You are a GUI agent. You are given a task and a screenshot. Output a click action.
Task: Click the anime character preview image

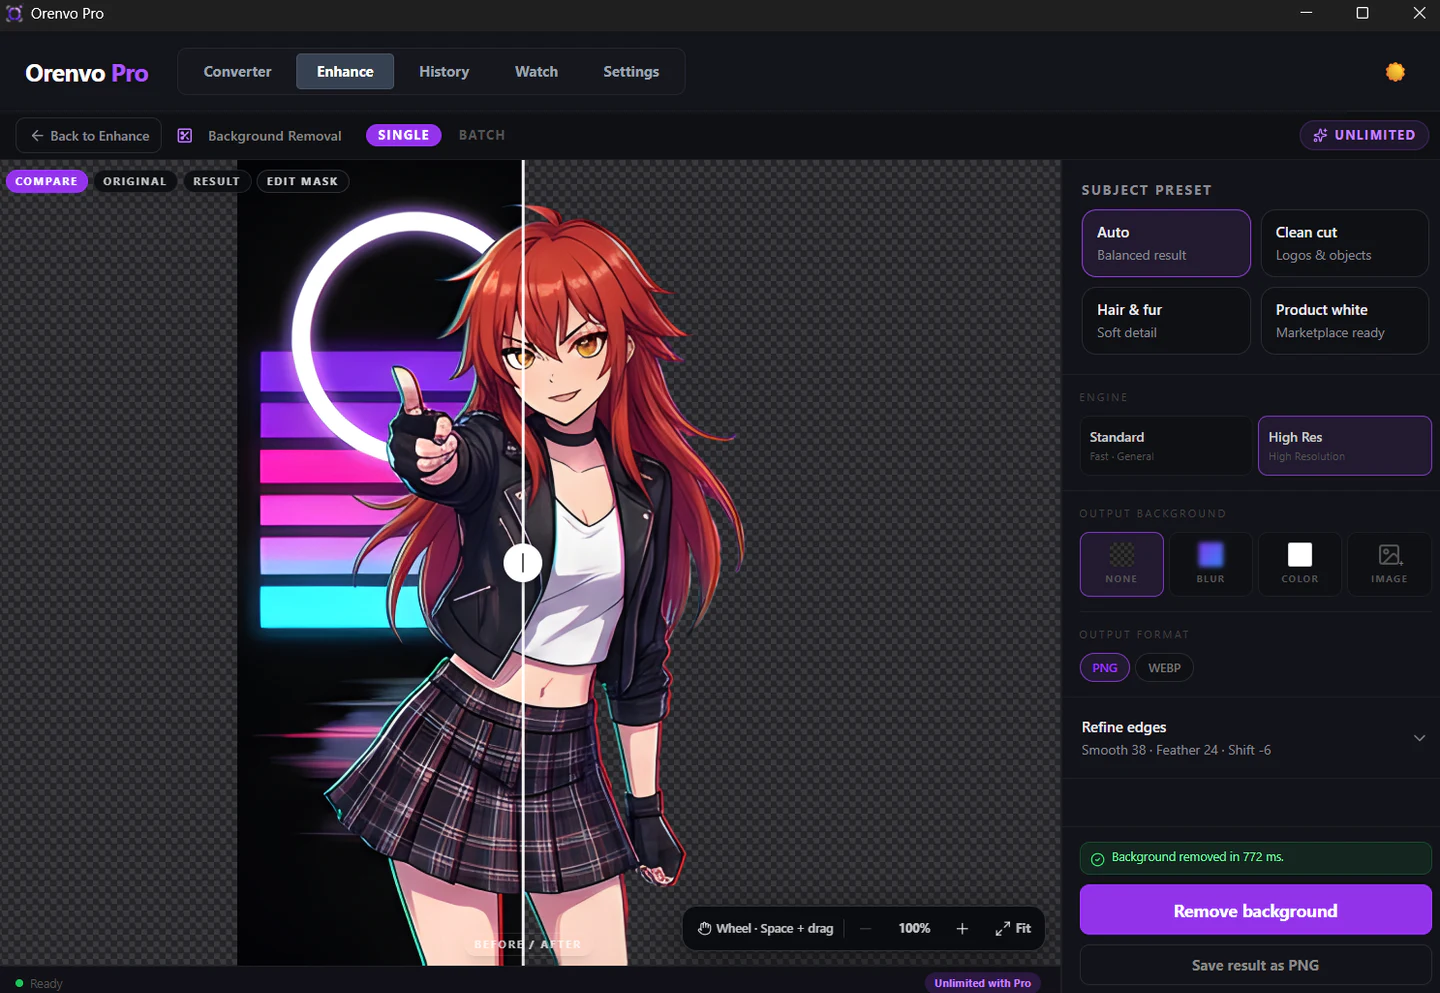523,563
